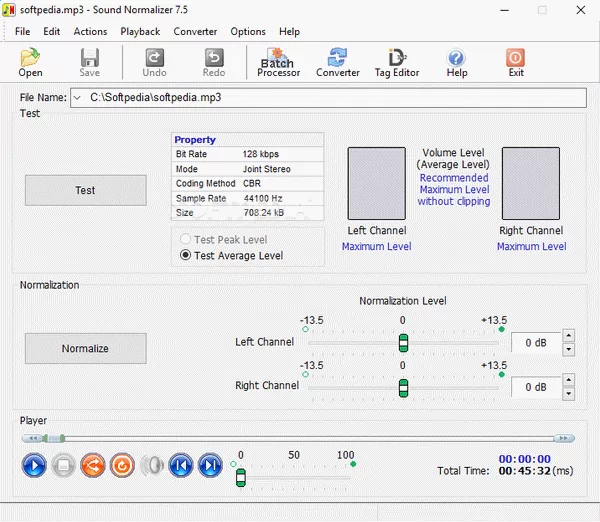Jump to end with the skip-forward button
600x522 pixels.
210,465
